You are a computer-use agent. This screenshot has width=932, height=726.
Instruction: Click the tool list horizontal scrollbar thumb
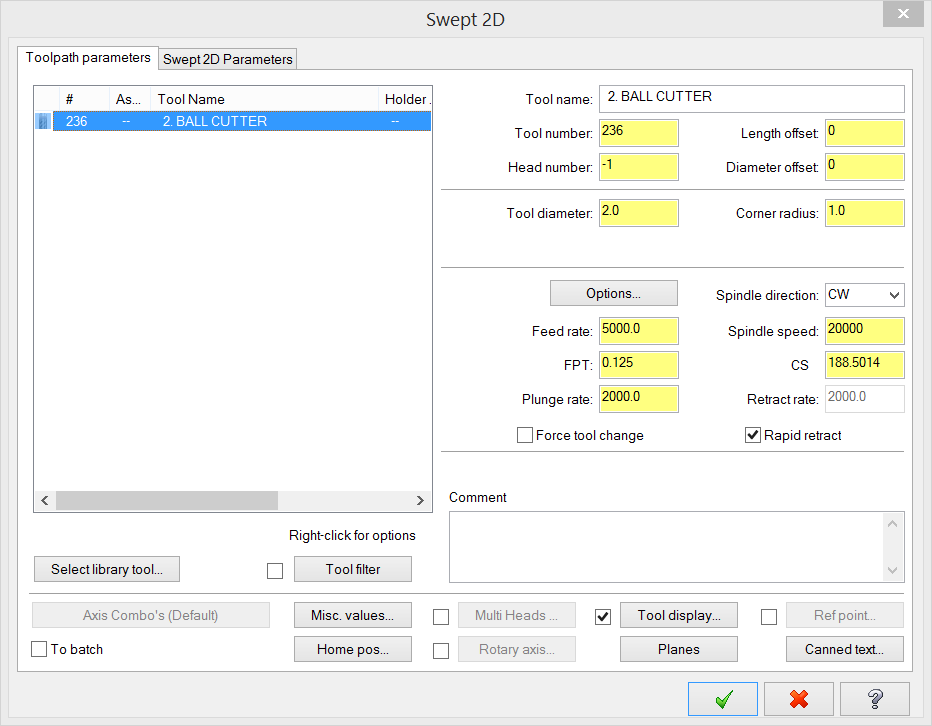tap(166, 501)
